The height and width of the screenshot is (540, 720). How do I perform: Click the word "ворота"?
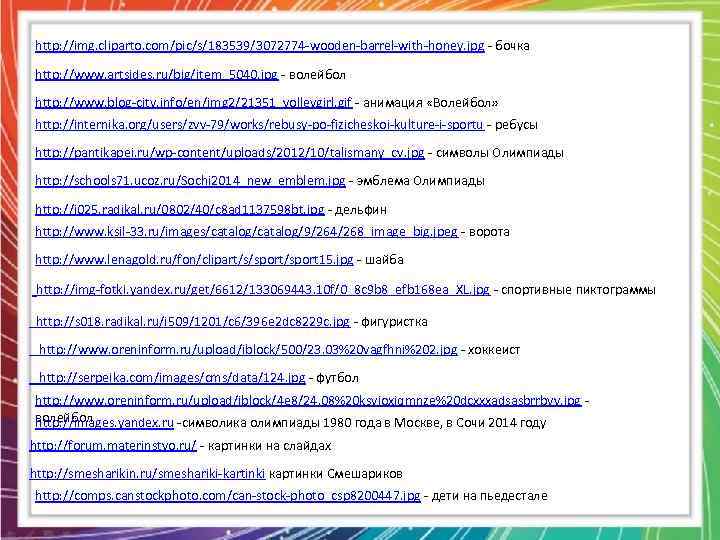(x=489, y=231)
